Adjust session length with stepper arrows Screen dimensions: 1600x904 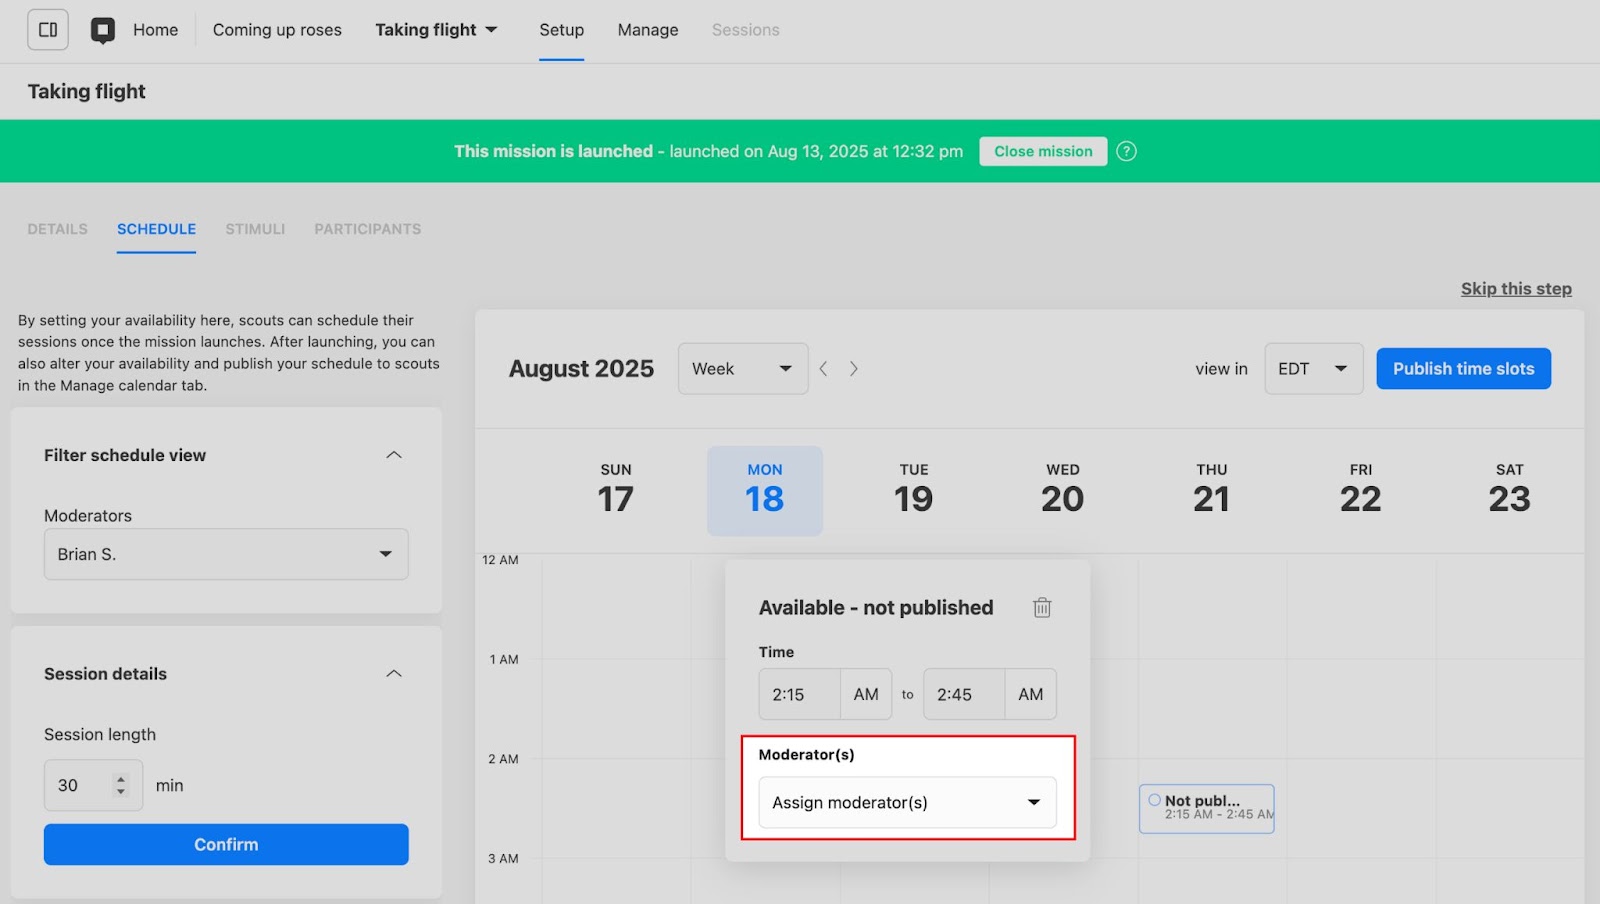coord(121,785)
